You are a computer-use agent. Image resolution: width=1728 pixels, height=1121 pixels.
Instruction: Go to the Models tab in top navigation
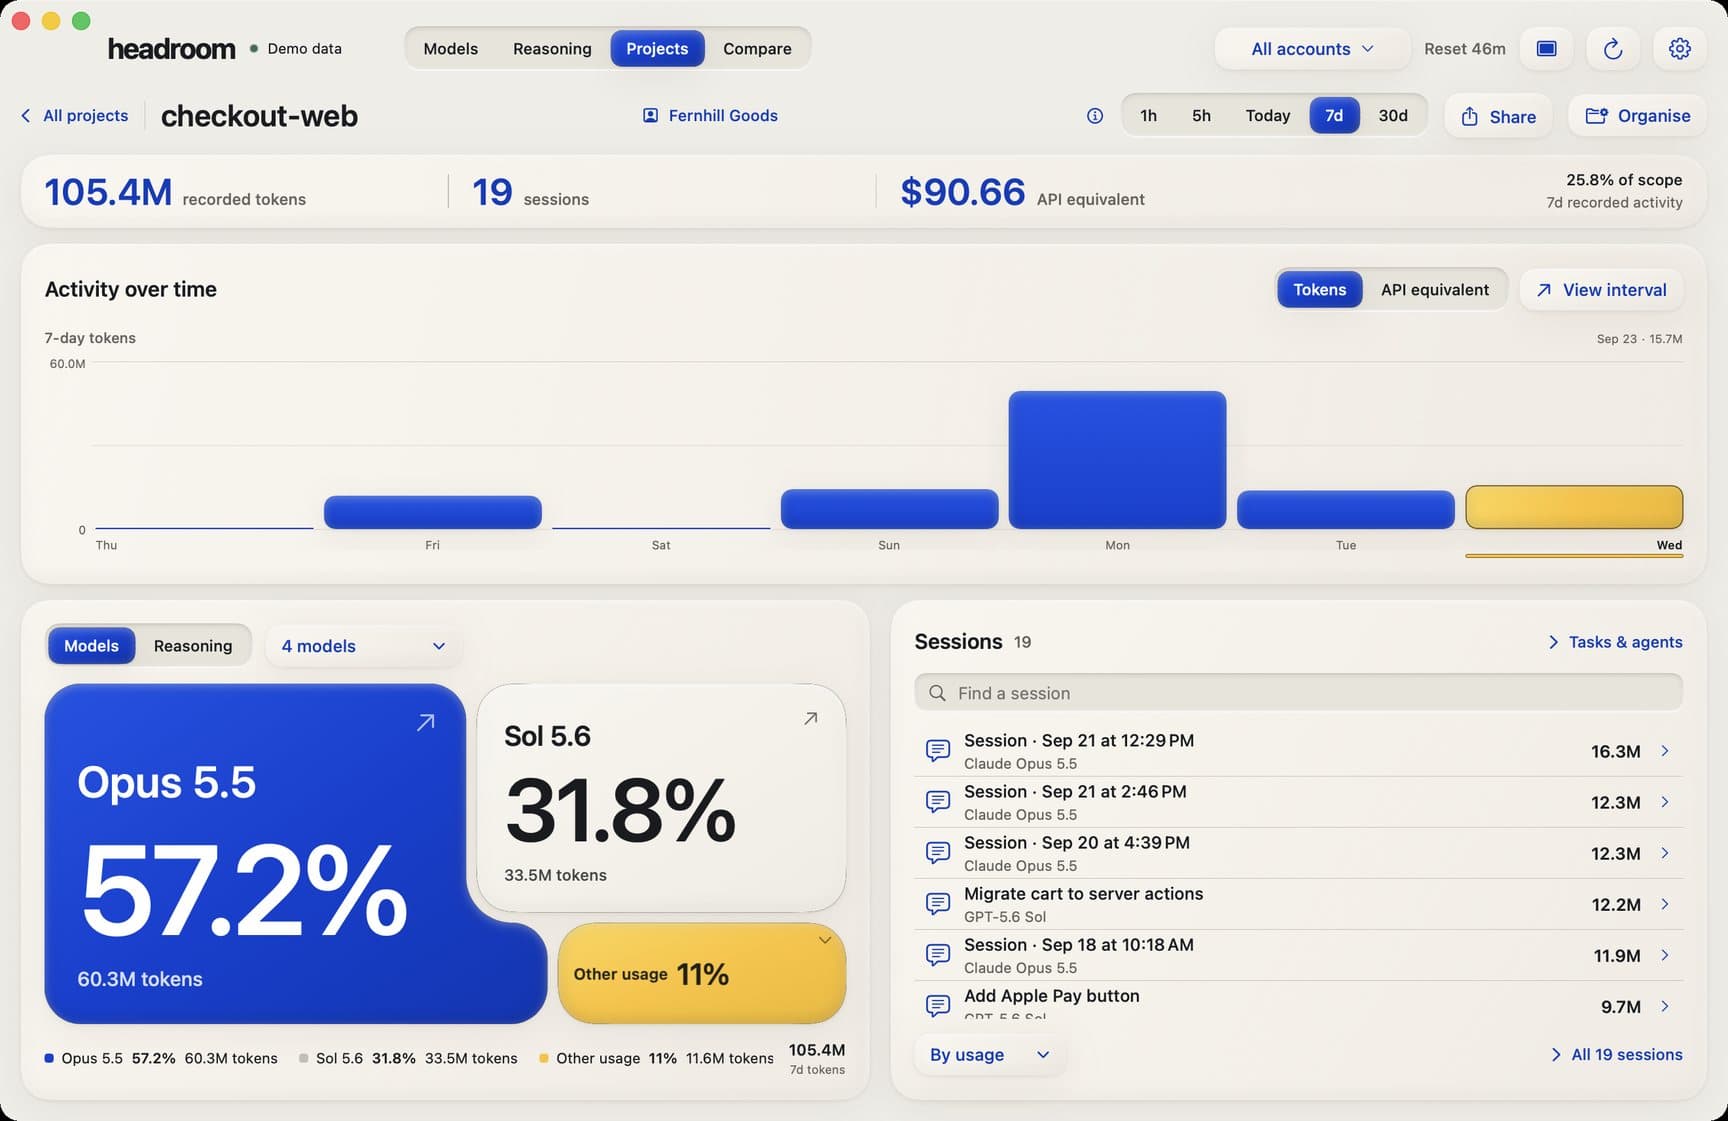[x=450, y=49]
